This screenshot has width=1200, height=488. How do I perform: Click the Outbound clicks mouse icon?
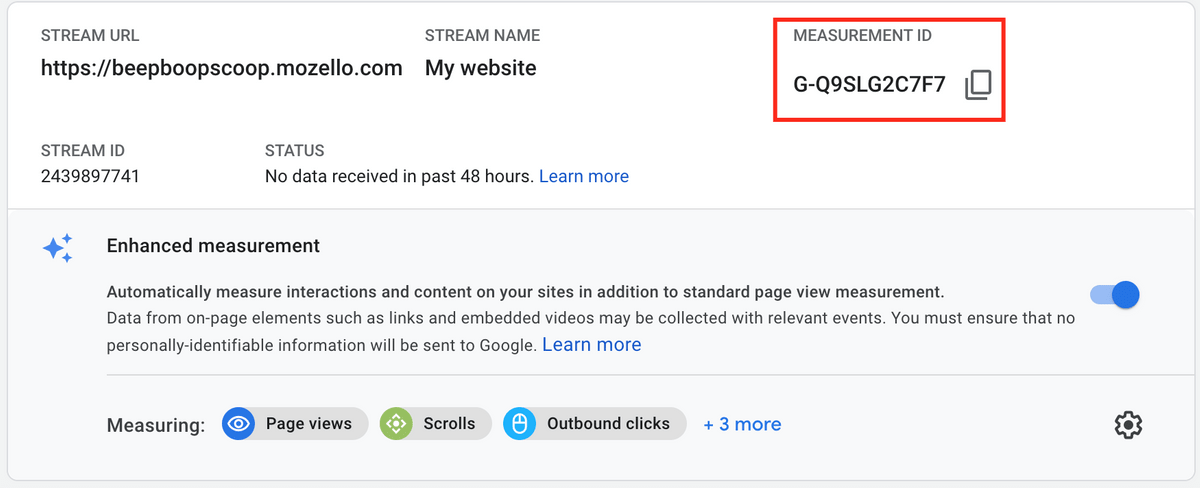pyautogui.click(x=520, y=424)
